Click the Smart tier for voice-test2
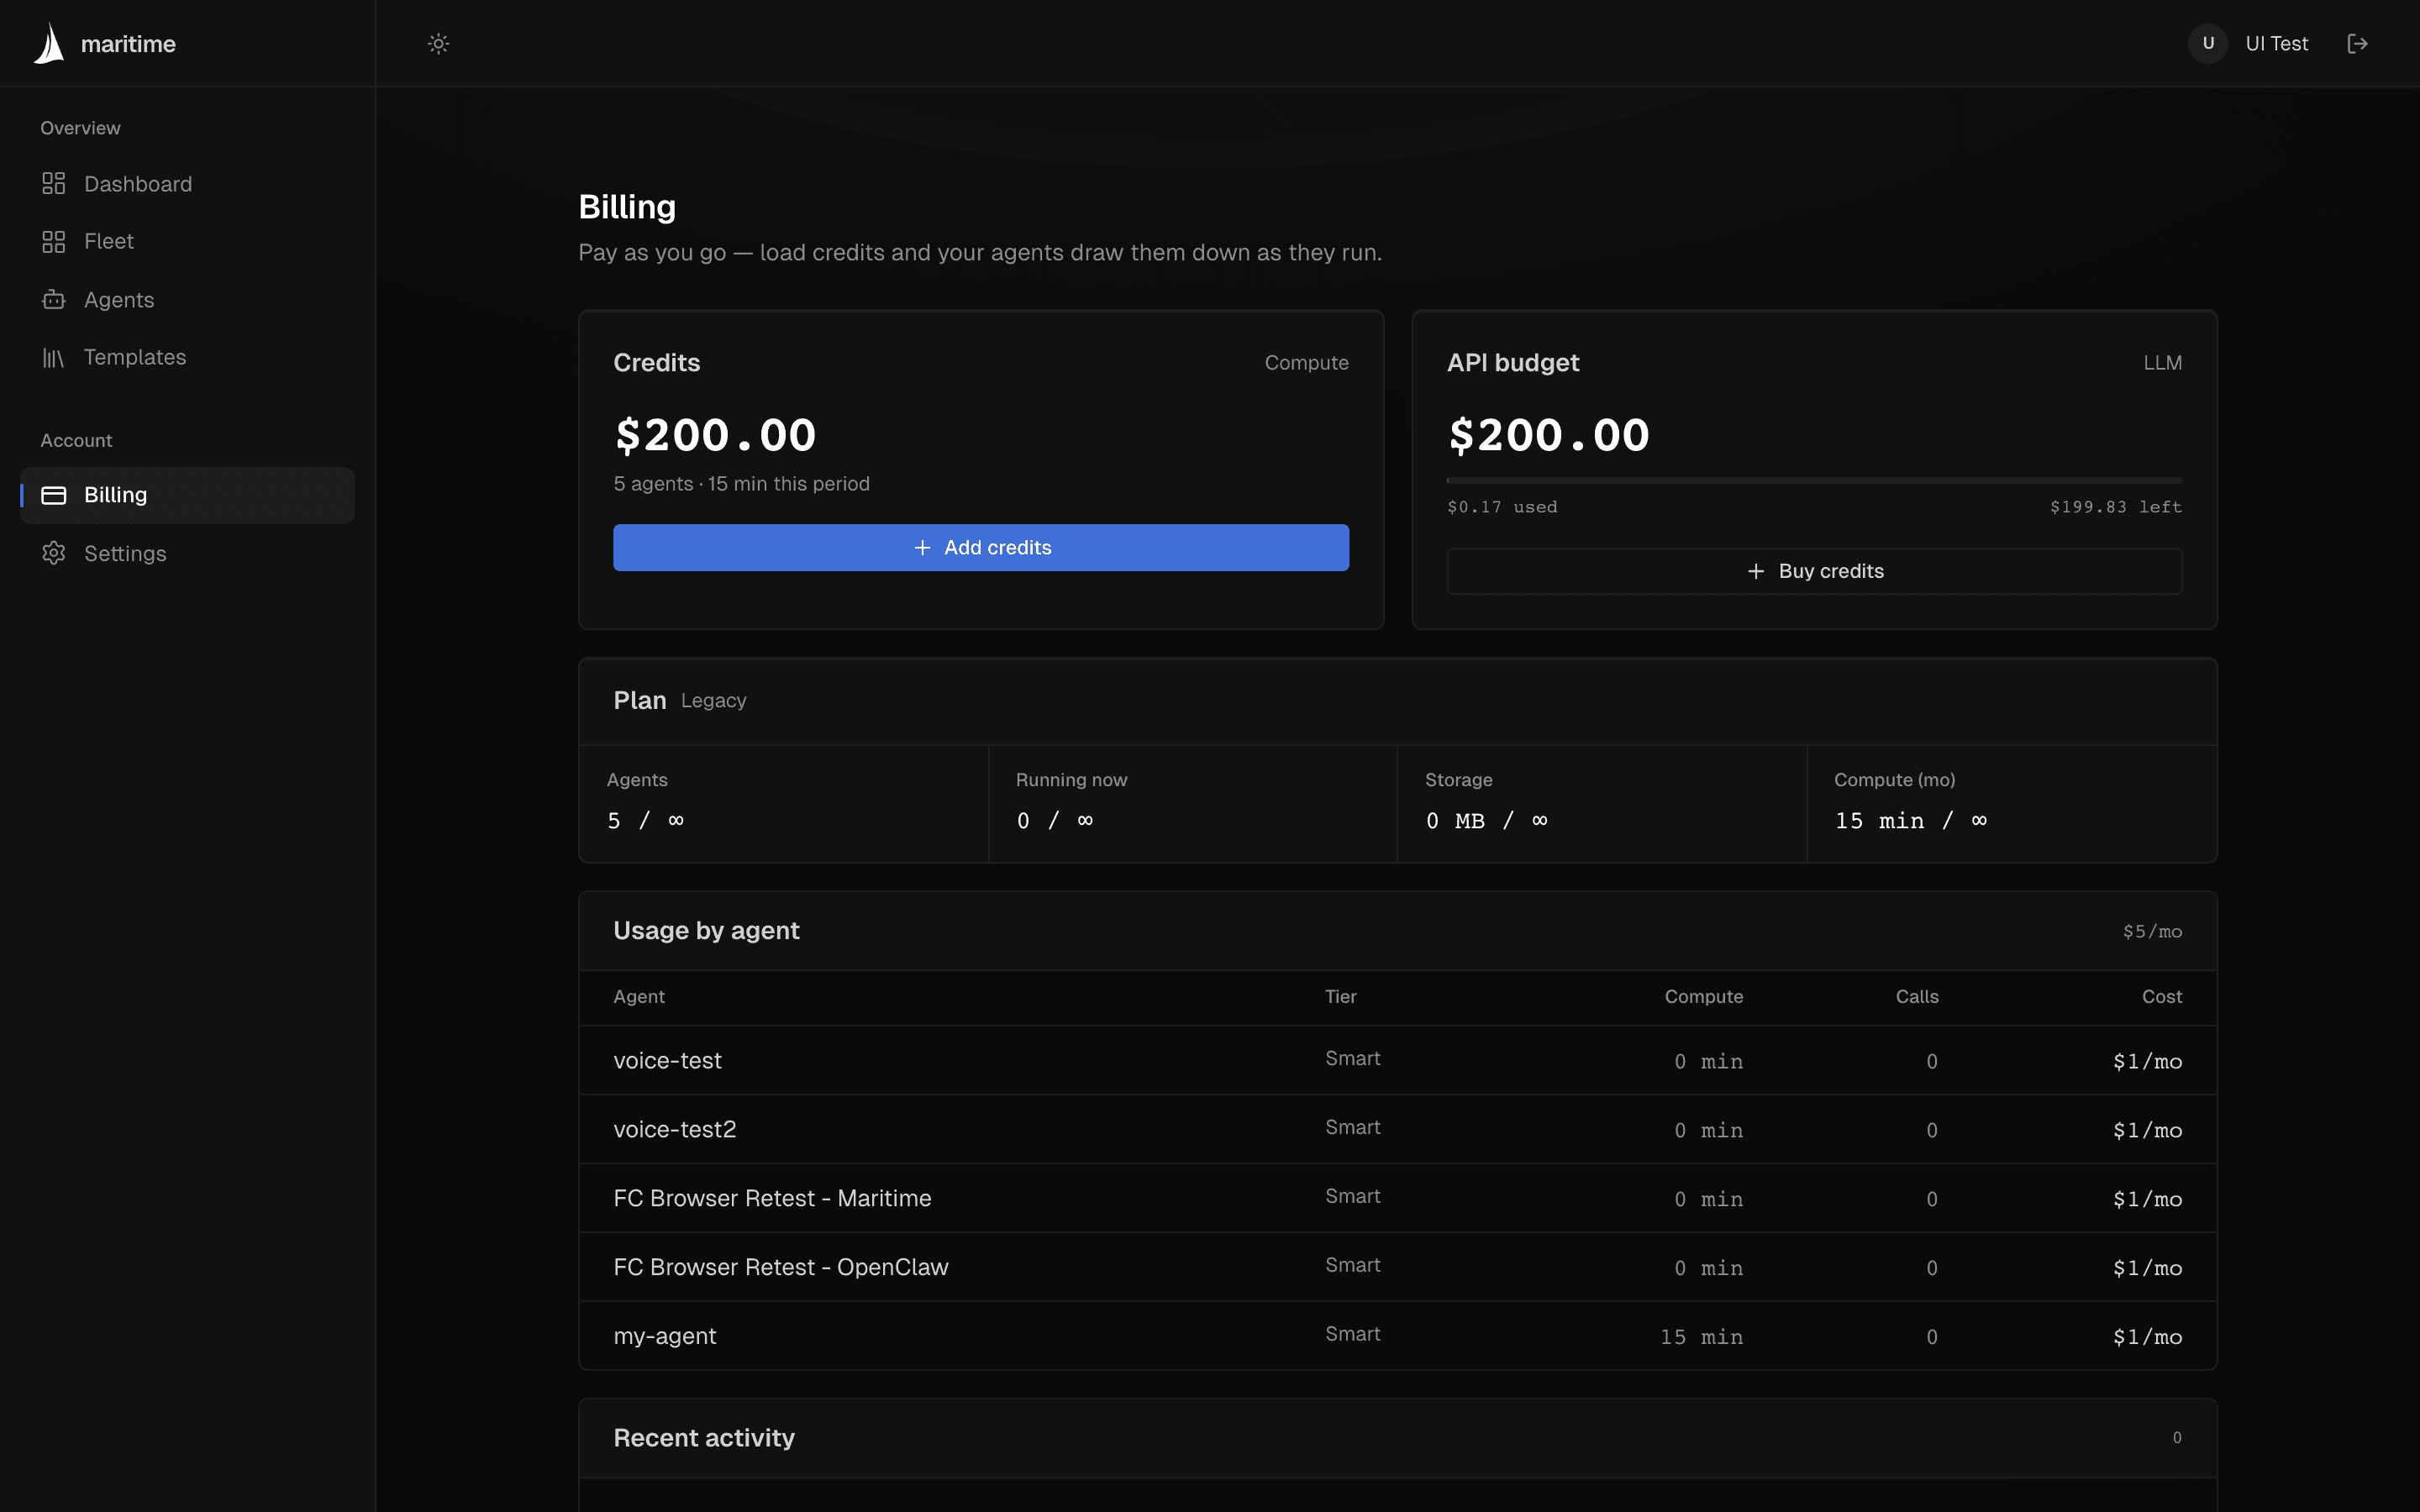This screenshot has height=1512, width=2420. [x=1352, y=1127]
